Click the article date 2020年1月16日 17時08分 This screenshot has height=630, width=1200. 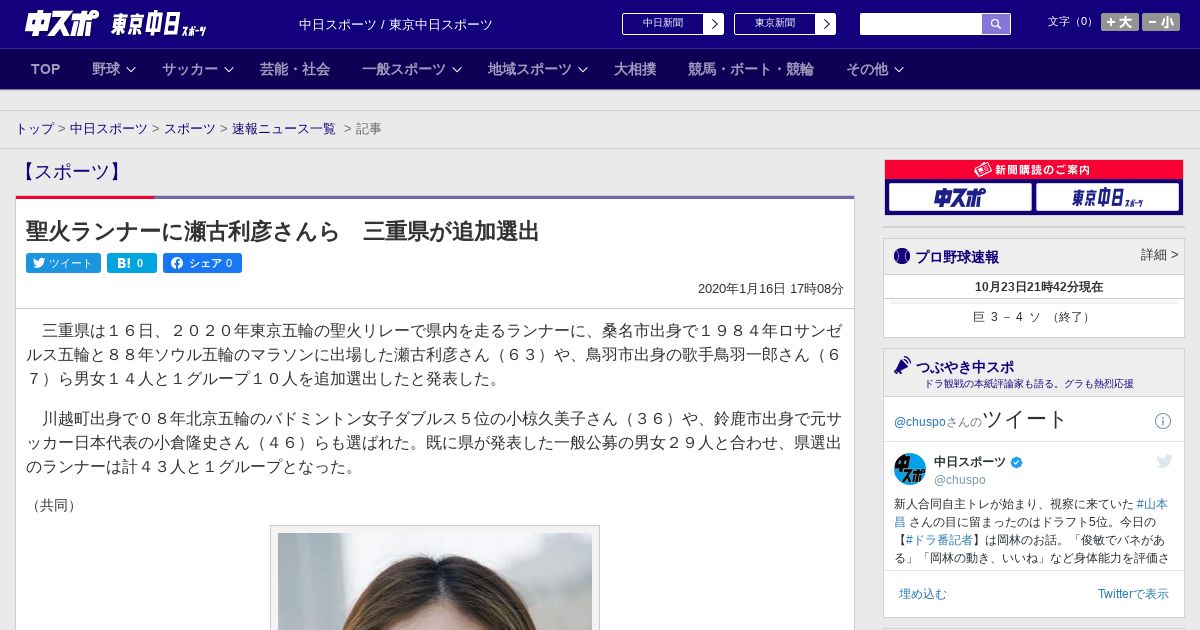tap(770, 288)
